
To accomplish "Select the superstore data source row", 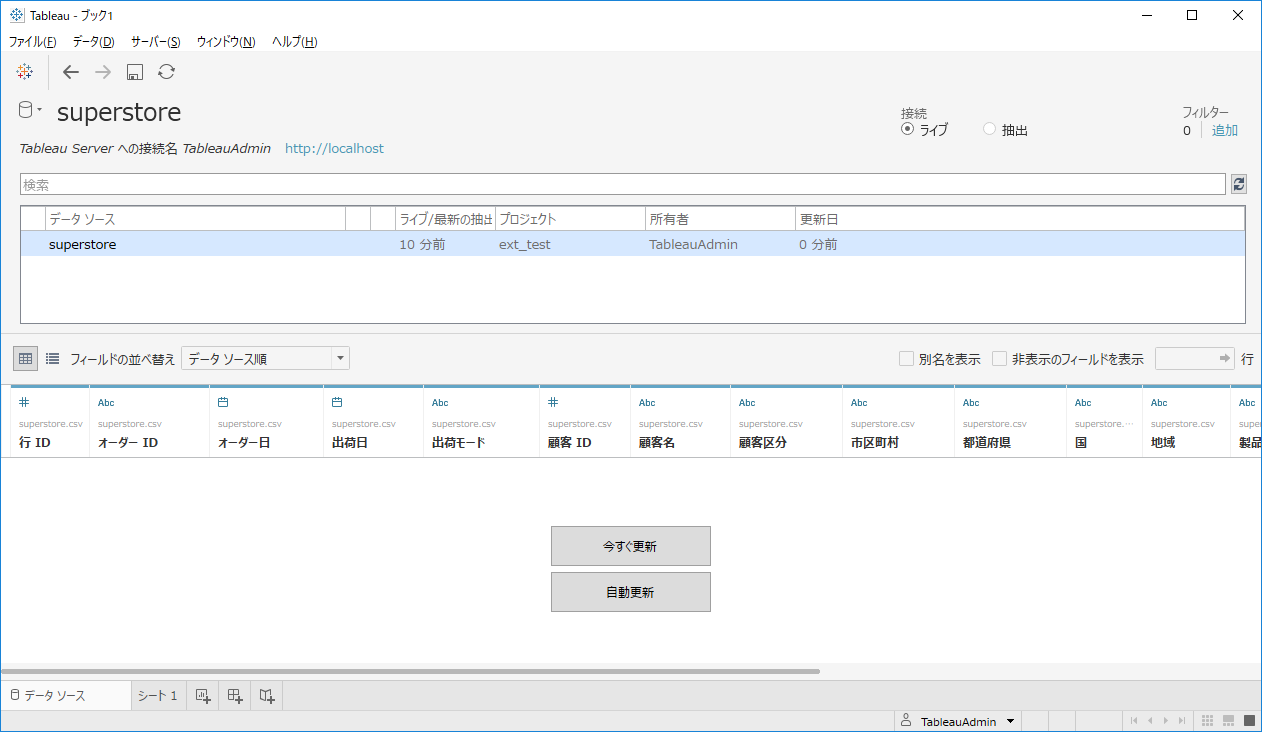I will [633, 244].
